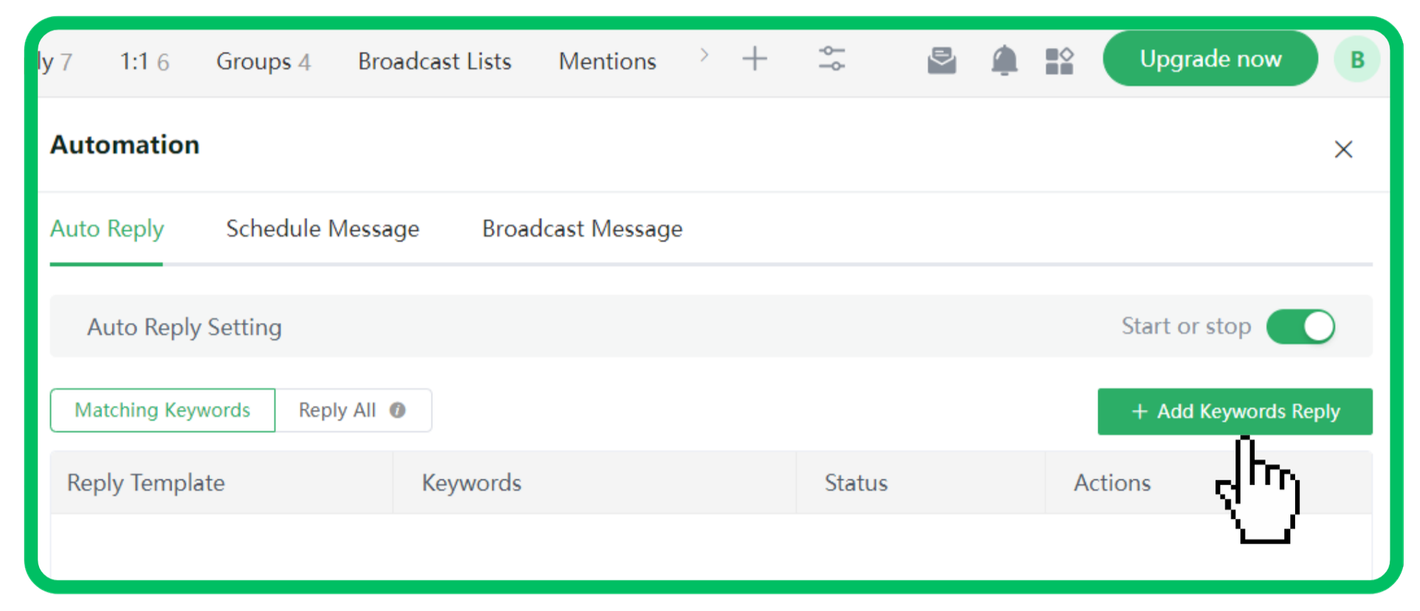The height and width of the screenshot is (611, 1420).
Task: Click the notification bell icon
Action: click(1004, 61)
